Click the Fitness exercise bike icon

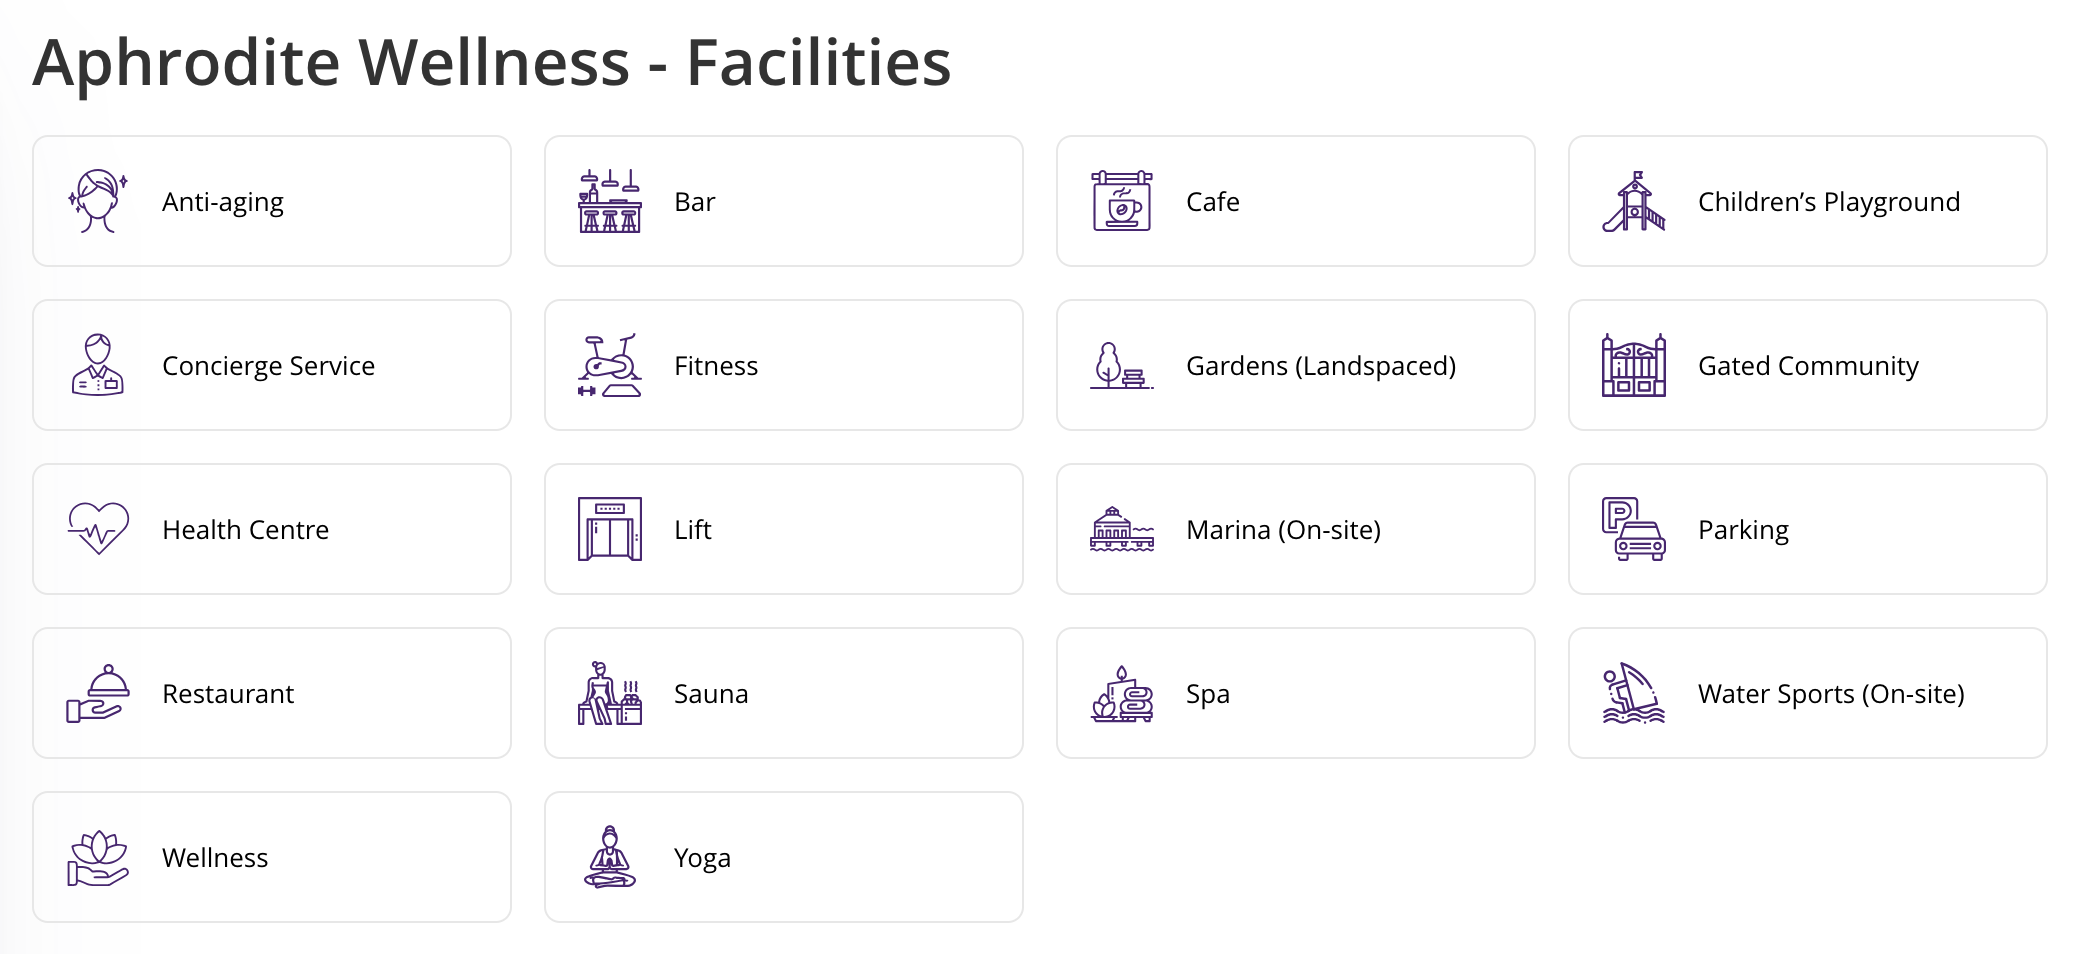(x=610, y=365)
